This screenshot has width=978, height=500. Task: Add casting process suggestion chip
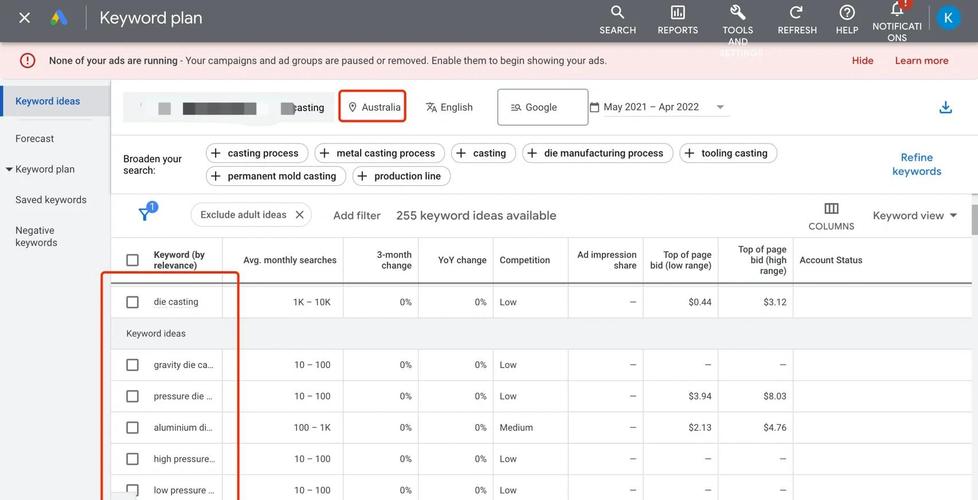(257, 153)
